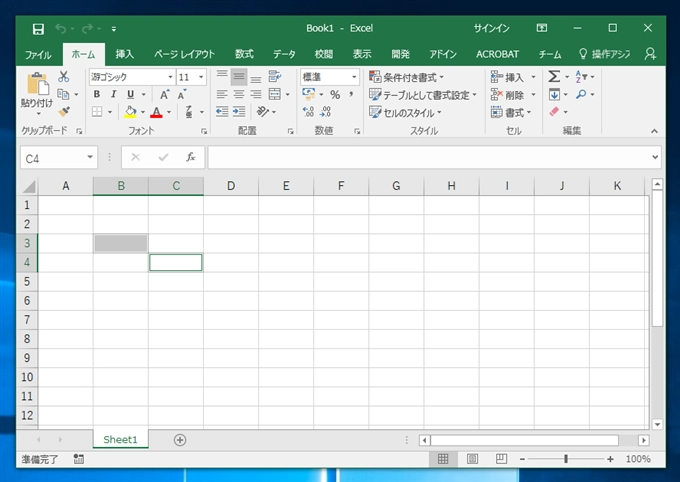Image resolution: width=680 pixels, height=482 pixels.
Task: Apply red font color A
Action: click(x=156, y=112)
